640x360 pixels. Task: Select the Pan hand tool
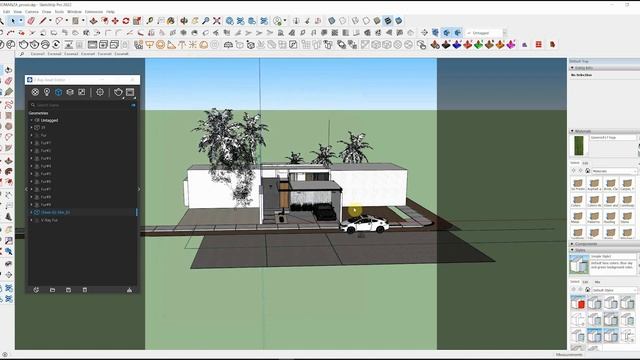pyautogui.click(x=195, y=21)
